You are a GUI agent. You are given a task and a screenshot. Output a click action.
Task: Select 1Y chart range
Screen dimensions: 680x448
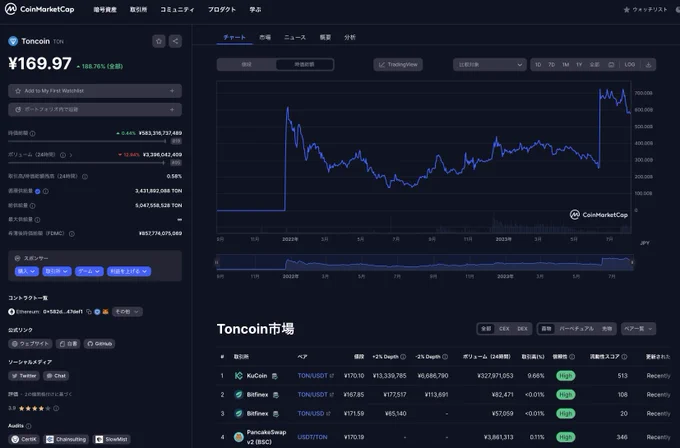point(579,65)
